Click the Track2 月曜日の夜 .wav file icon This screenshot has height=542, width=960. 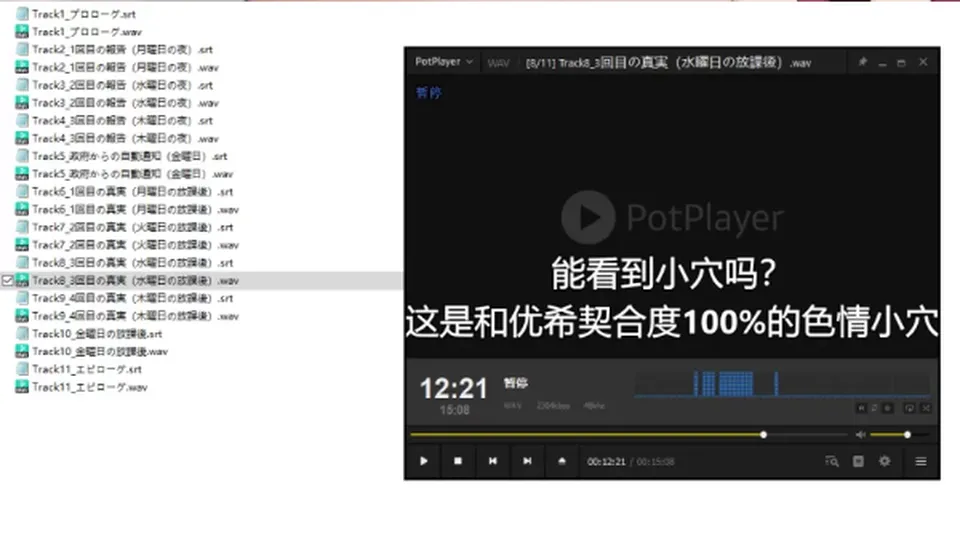coord(22,67)
